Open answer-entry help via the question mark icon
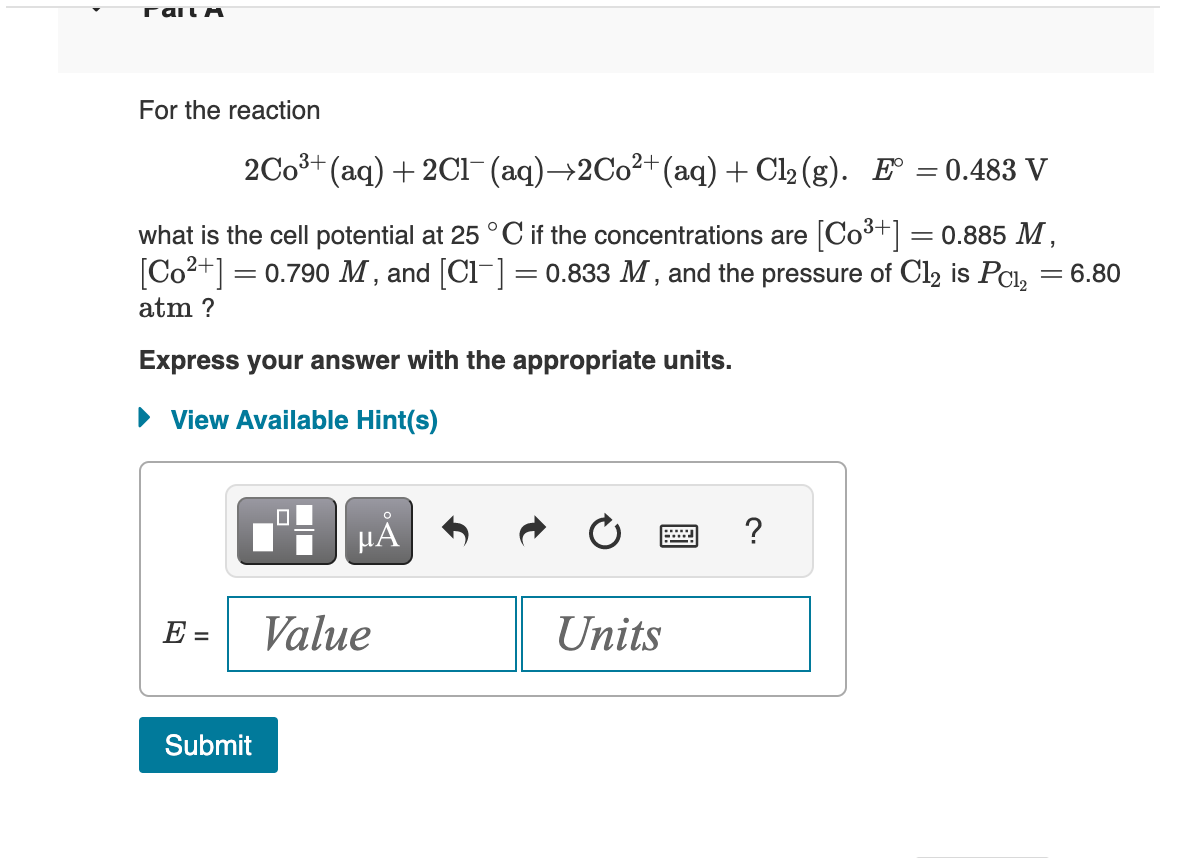This screenshot has width=1198, height=858. [x=752, y=532]
